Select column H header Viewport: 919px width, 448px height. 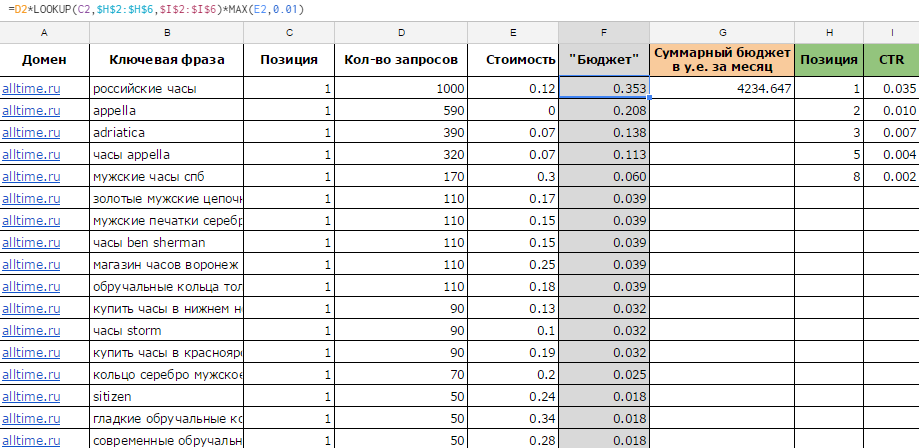tap(829, 33)
